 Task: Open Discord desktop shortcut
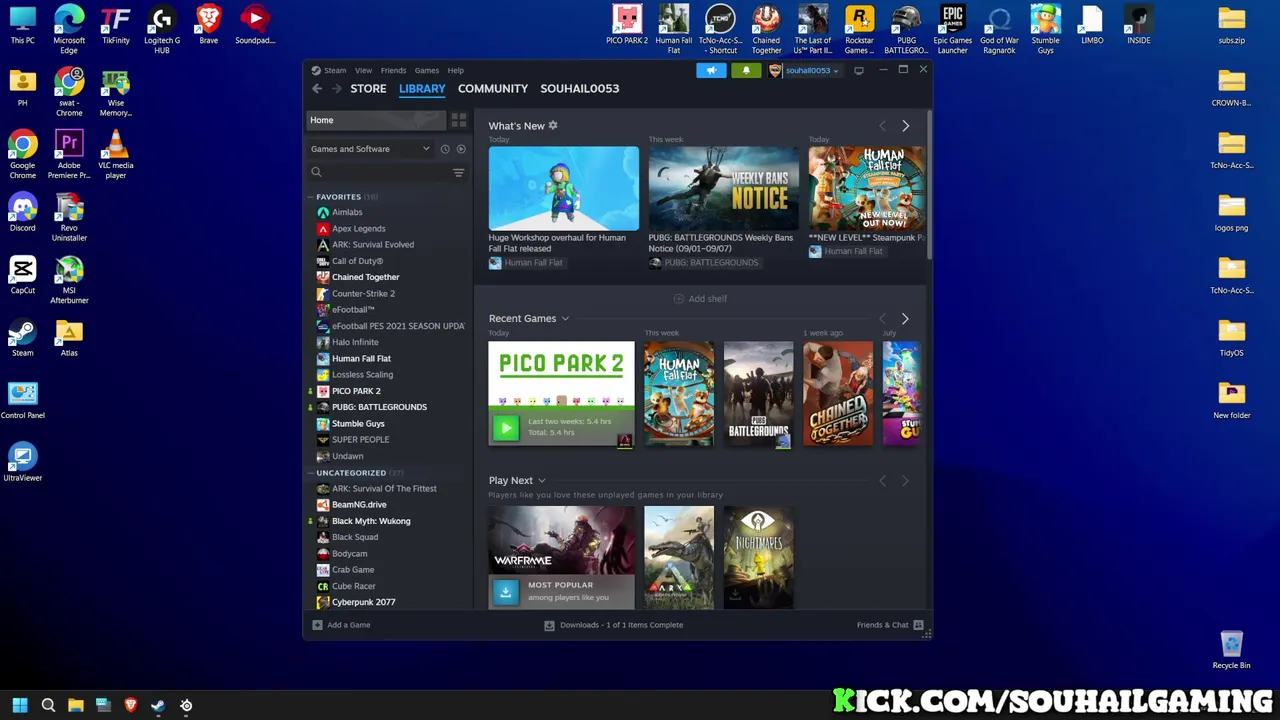22,214
